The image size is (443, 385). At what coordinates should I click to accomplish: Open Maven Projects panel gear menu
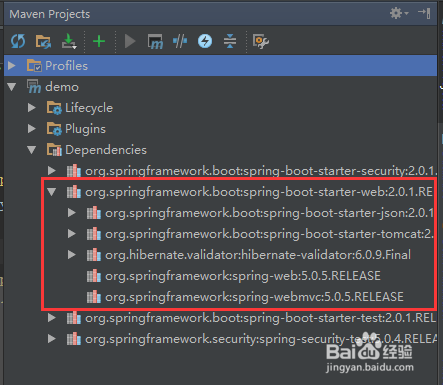tap(399, 13)
